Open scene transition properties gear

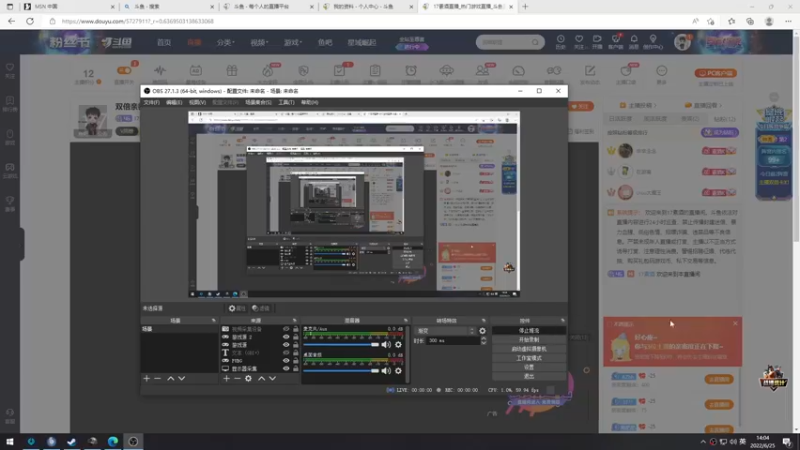pos(483,331)
